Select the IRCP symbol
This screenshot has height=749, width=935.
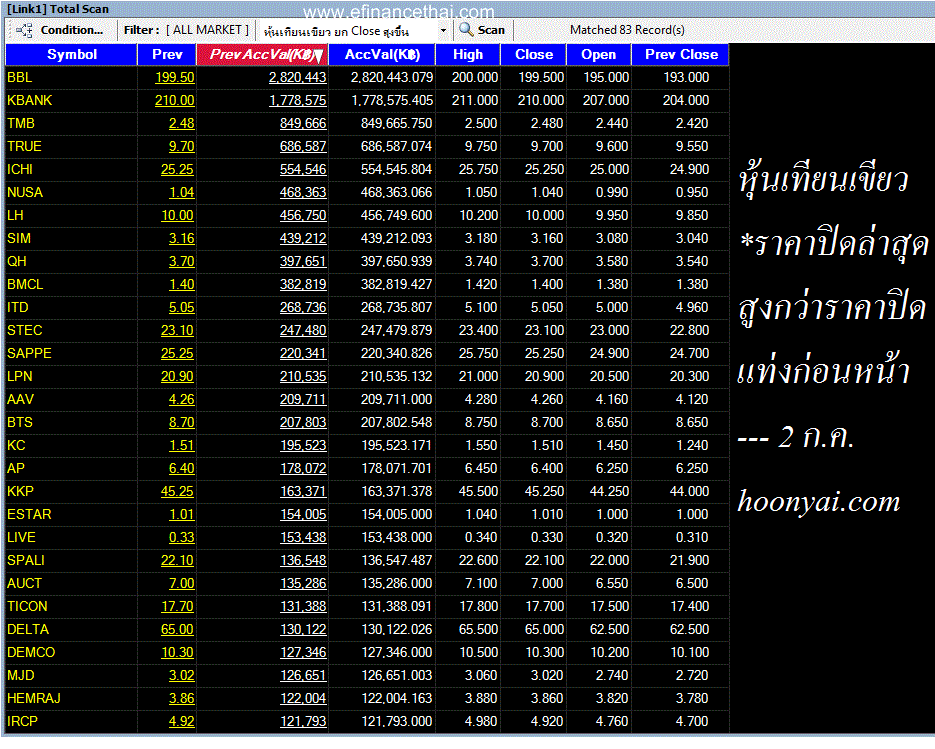pos(23,722)
